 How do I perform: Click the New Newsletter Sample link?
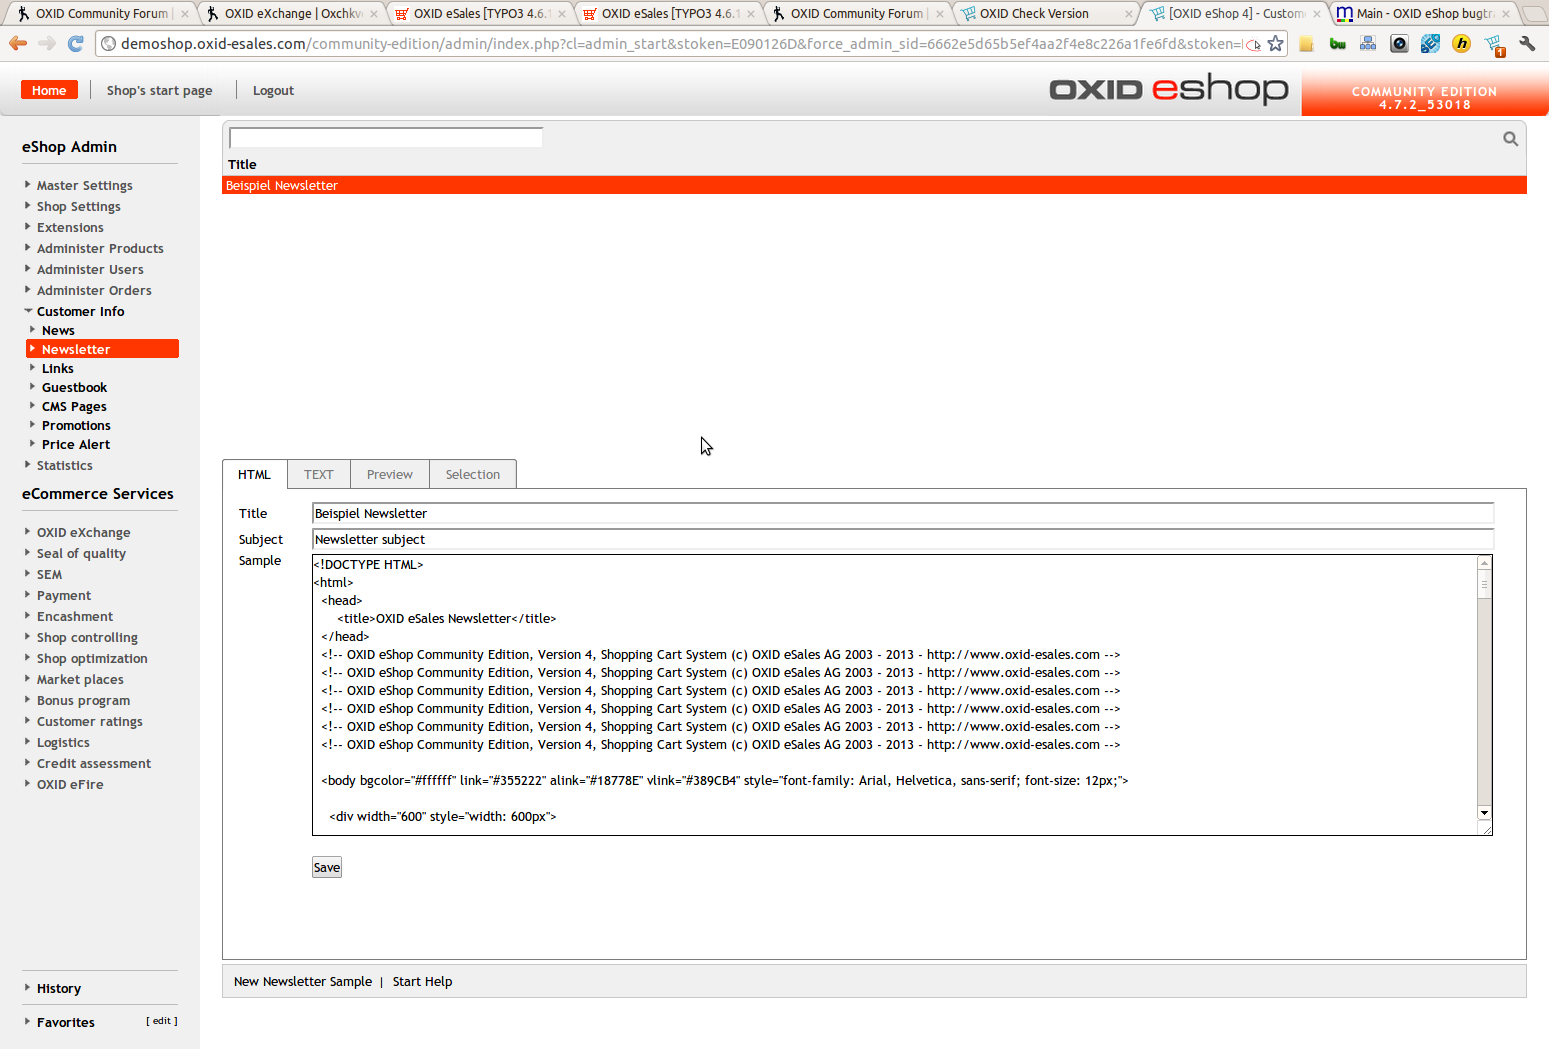coord(302,981)
